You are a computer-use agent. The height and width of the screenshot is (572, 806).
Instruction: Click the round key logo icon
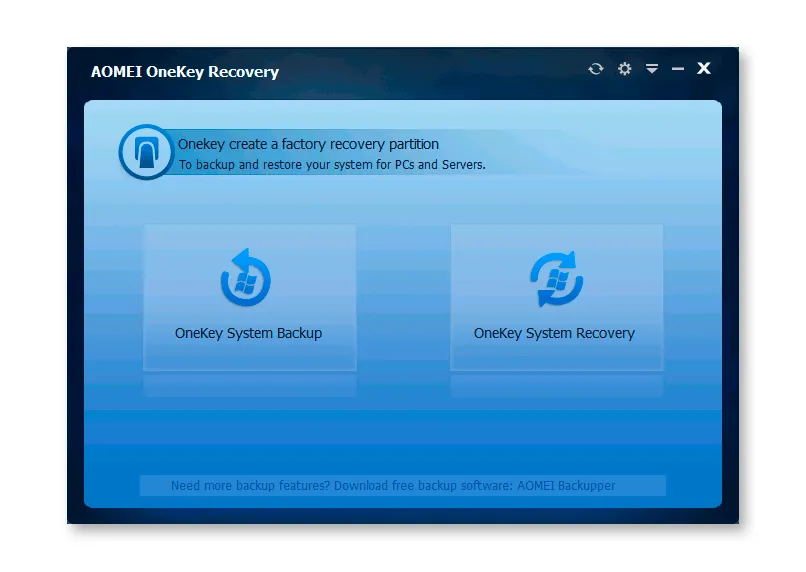(146, 152)
